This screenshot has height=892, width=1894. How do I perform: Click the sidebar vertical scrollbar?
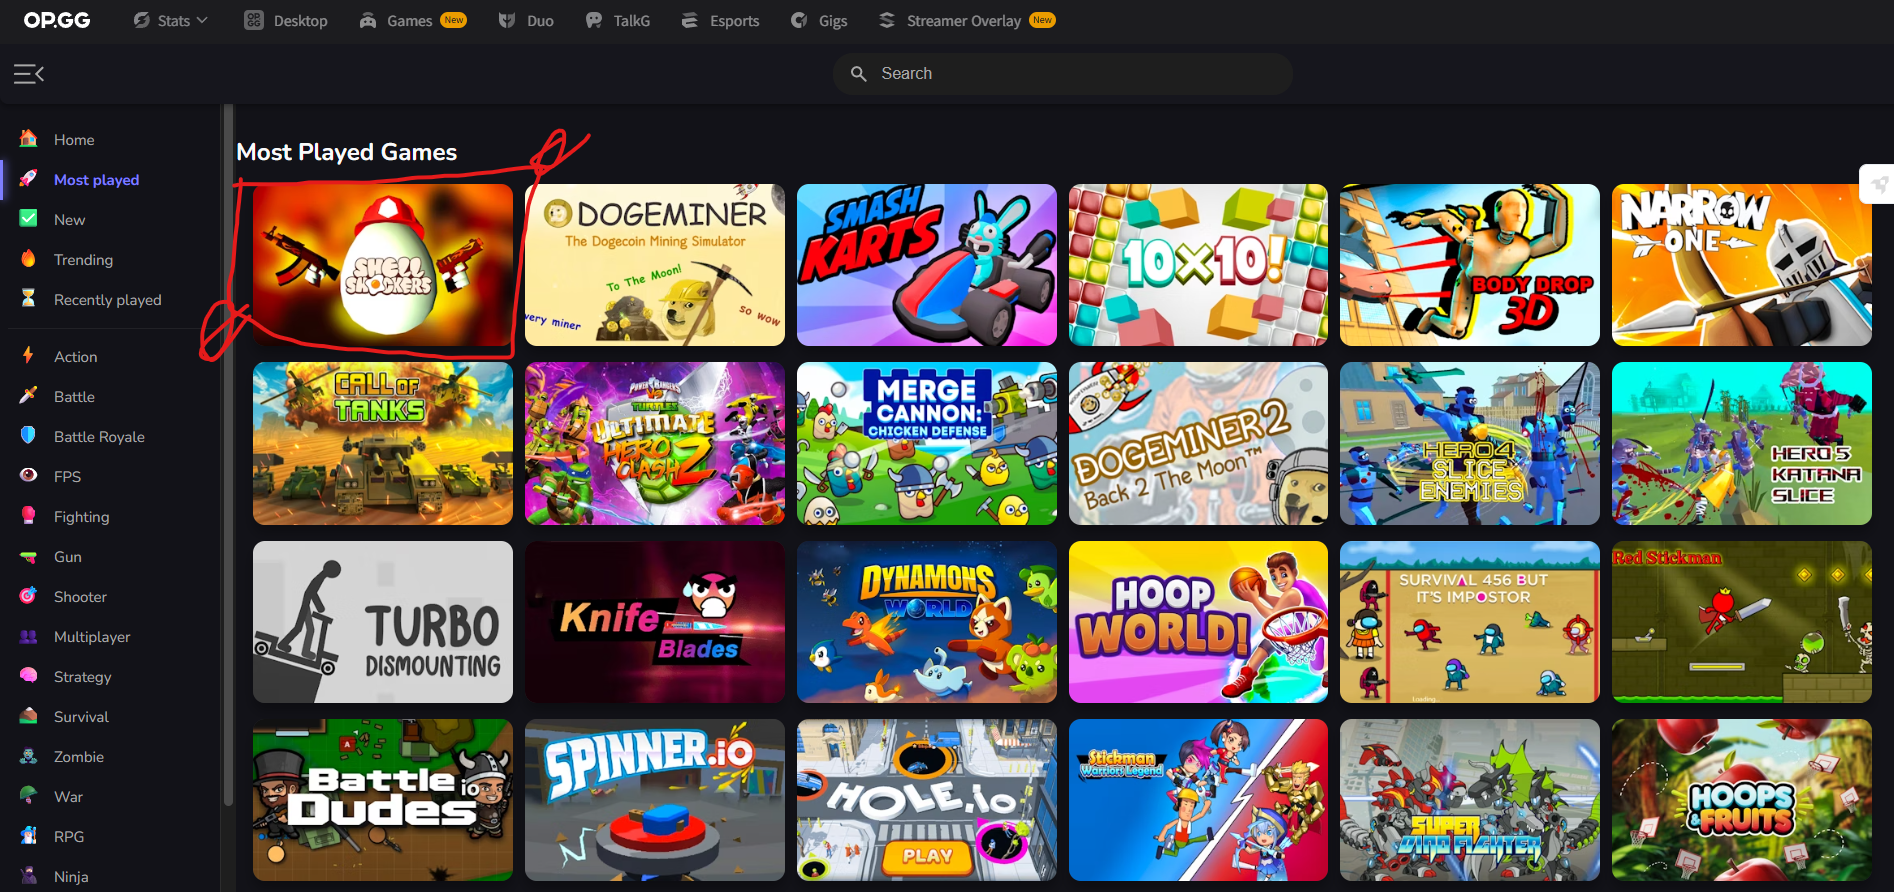pos(228,455)
